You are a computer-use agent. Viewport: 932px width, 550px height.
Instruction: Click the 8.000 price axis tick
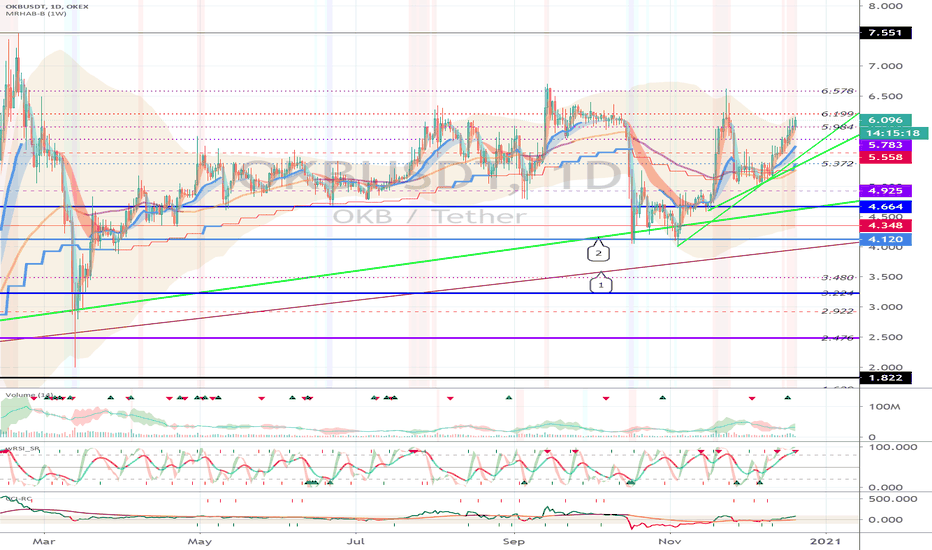tap(886, 6)
